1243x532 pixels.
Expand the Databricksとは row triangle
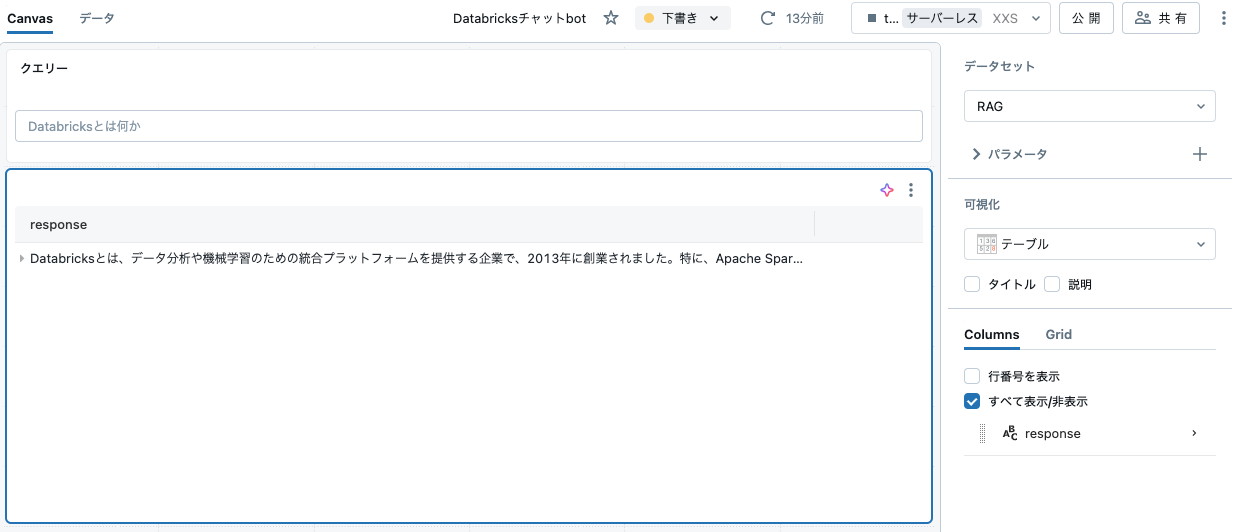(x=22, y=258)
